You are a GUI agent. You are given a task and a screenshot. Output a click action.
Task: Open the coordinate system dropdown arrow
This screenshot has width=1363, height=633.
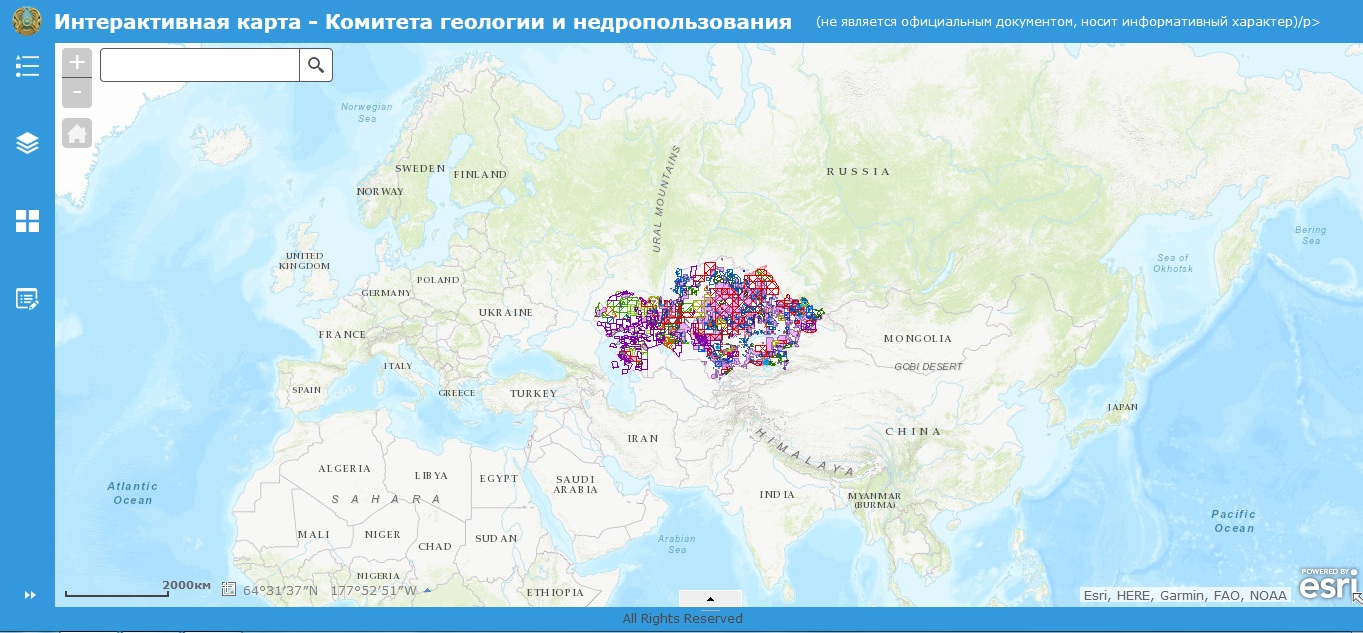point(428,590)
